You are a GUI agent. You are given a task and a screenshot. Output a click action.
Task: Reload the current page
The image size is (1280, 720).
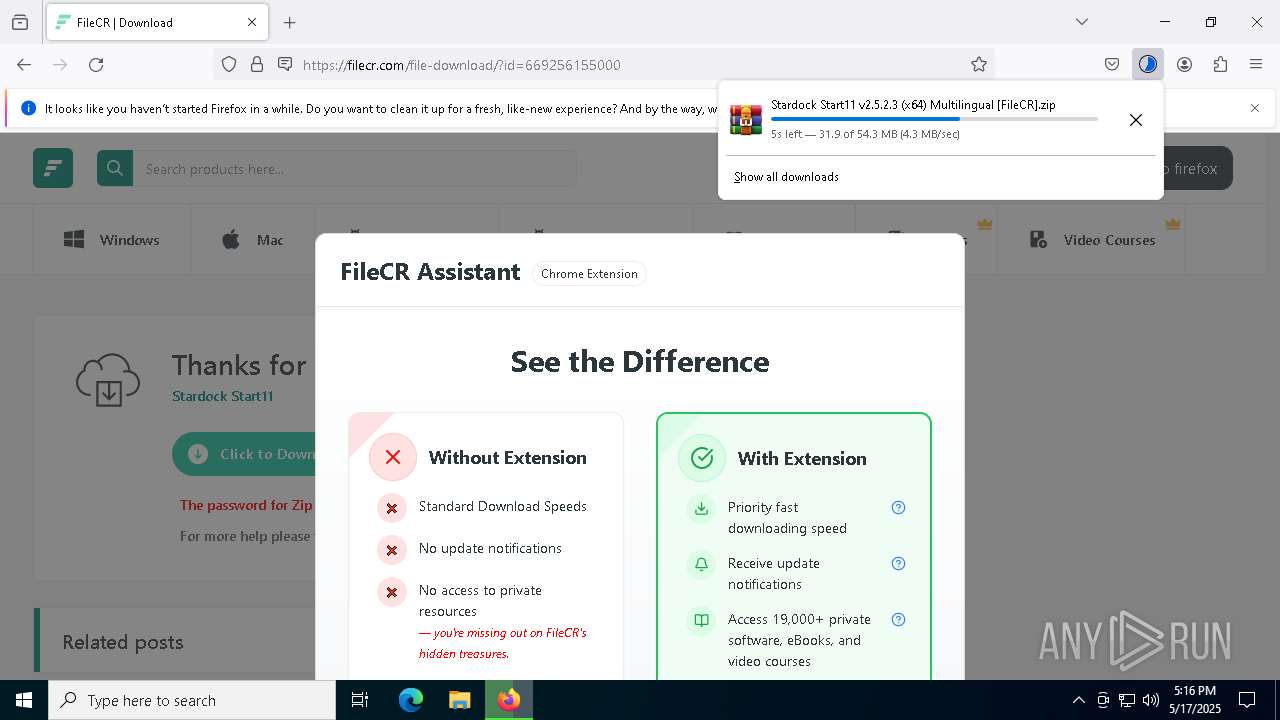96,65
